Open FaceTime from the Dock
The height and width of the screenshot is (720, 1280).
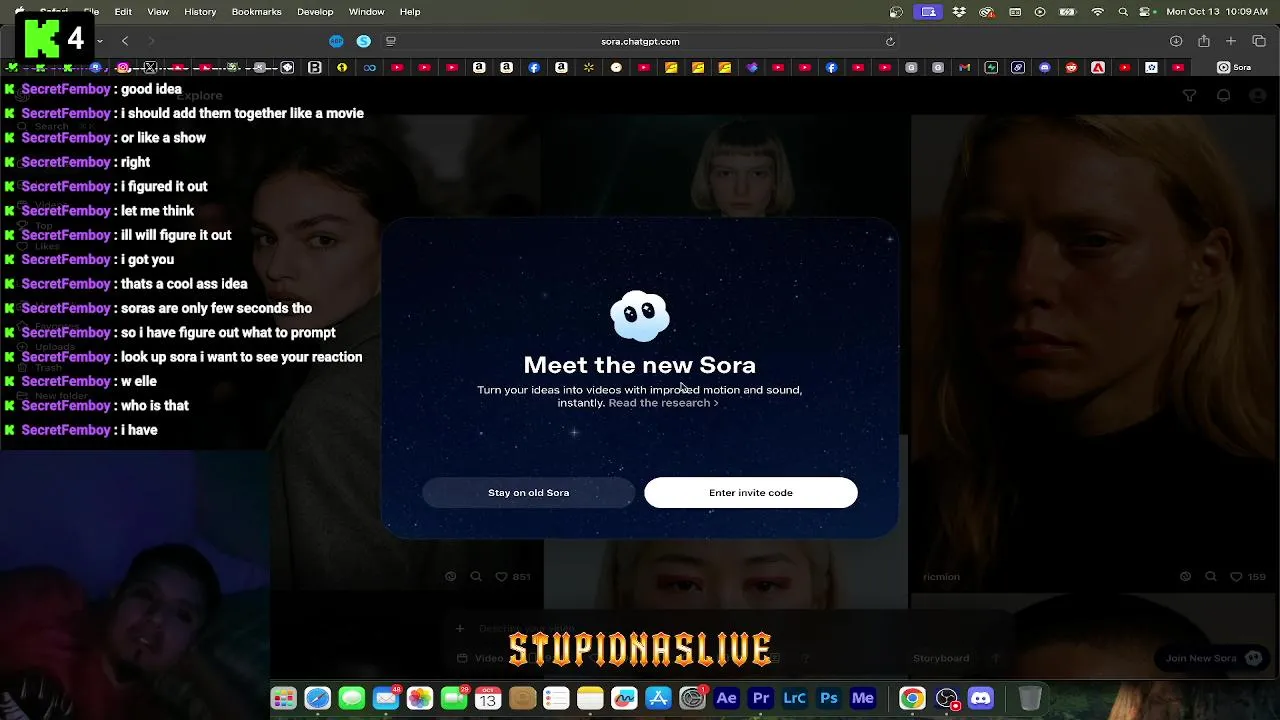point(454,698)
